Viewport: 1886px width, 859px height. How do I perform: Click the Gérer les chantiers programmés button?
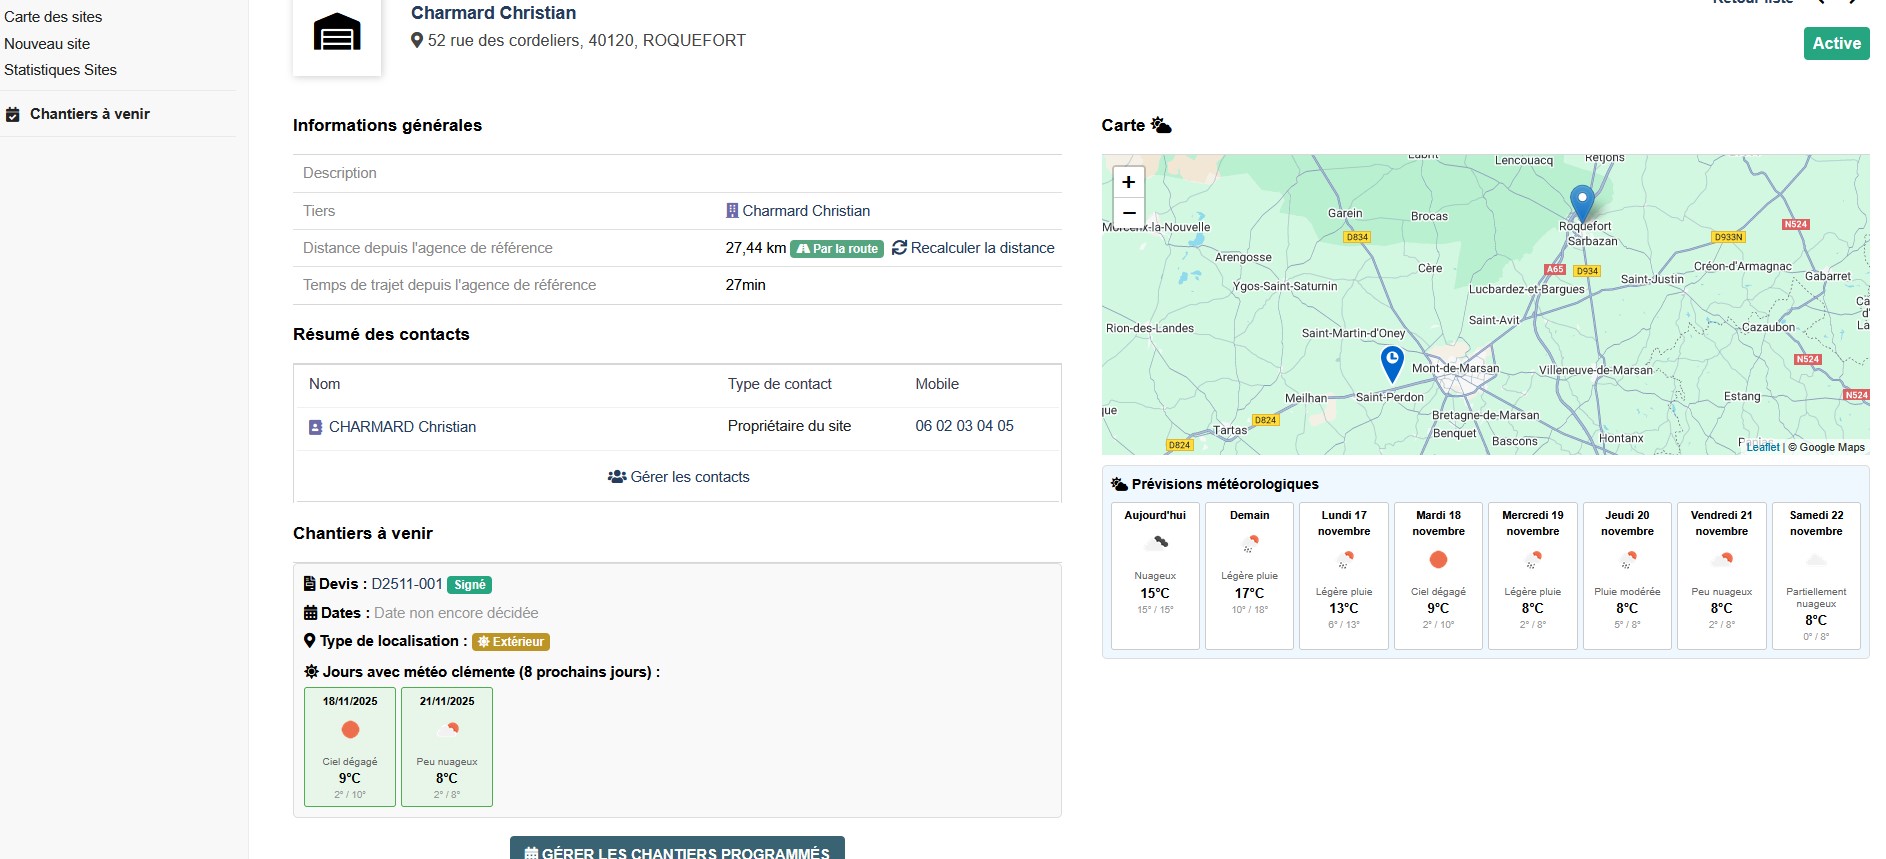point(677,848)
